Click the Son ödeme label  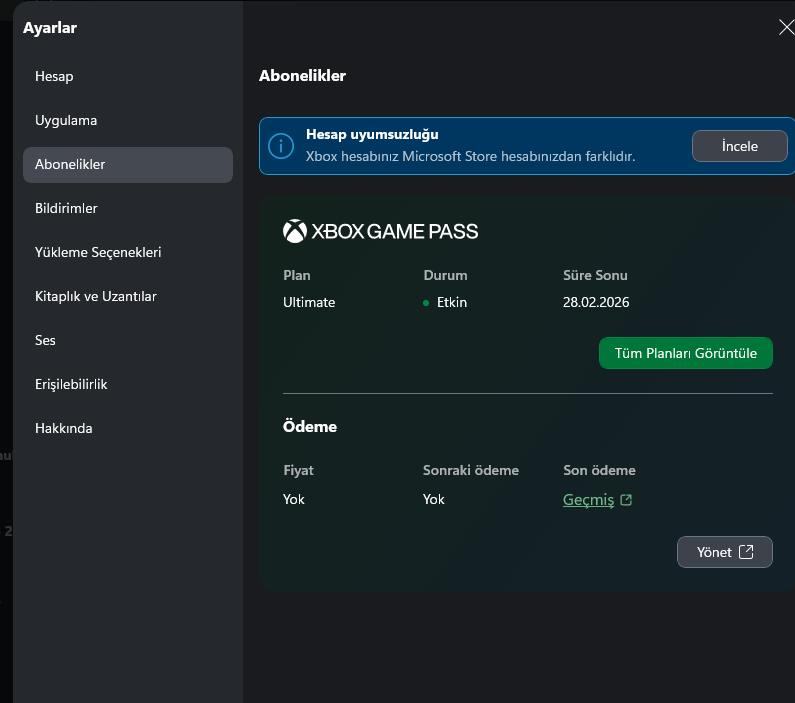click(x=599, y=471)
